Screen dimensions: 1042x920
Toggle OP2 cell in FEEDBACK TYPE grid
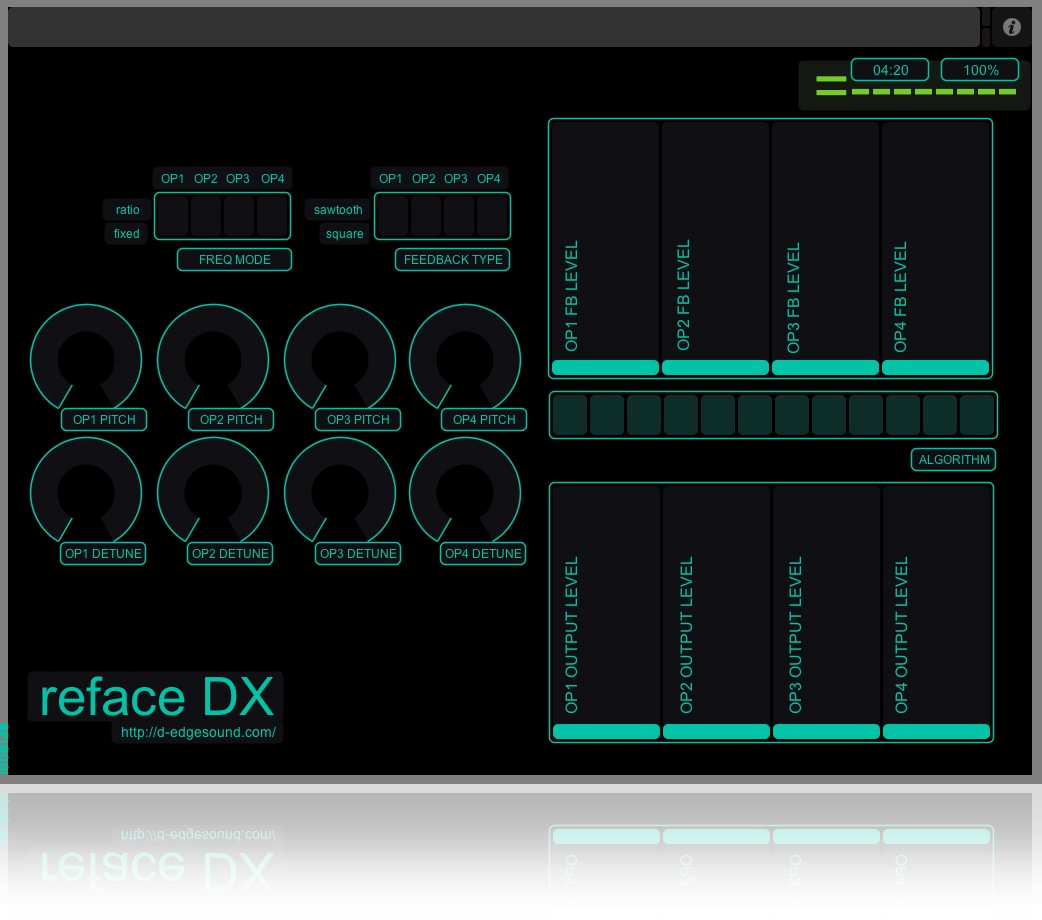coord(426,216)
